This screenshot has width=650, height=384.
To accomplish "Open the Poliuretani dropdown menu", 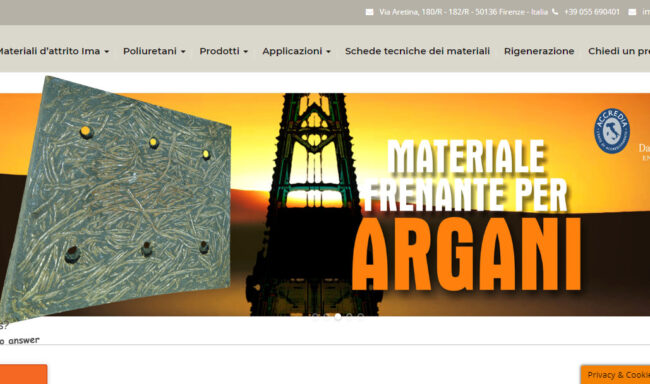I will (154, 51).
